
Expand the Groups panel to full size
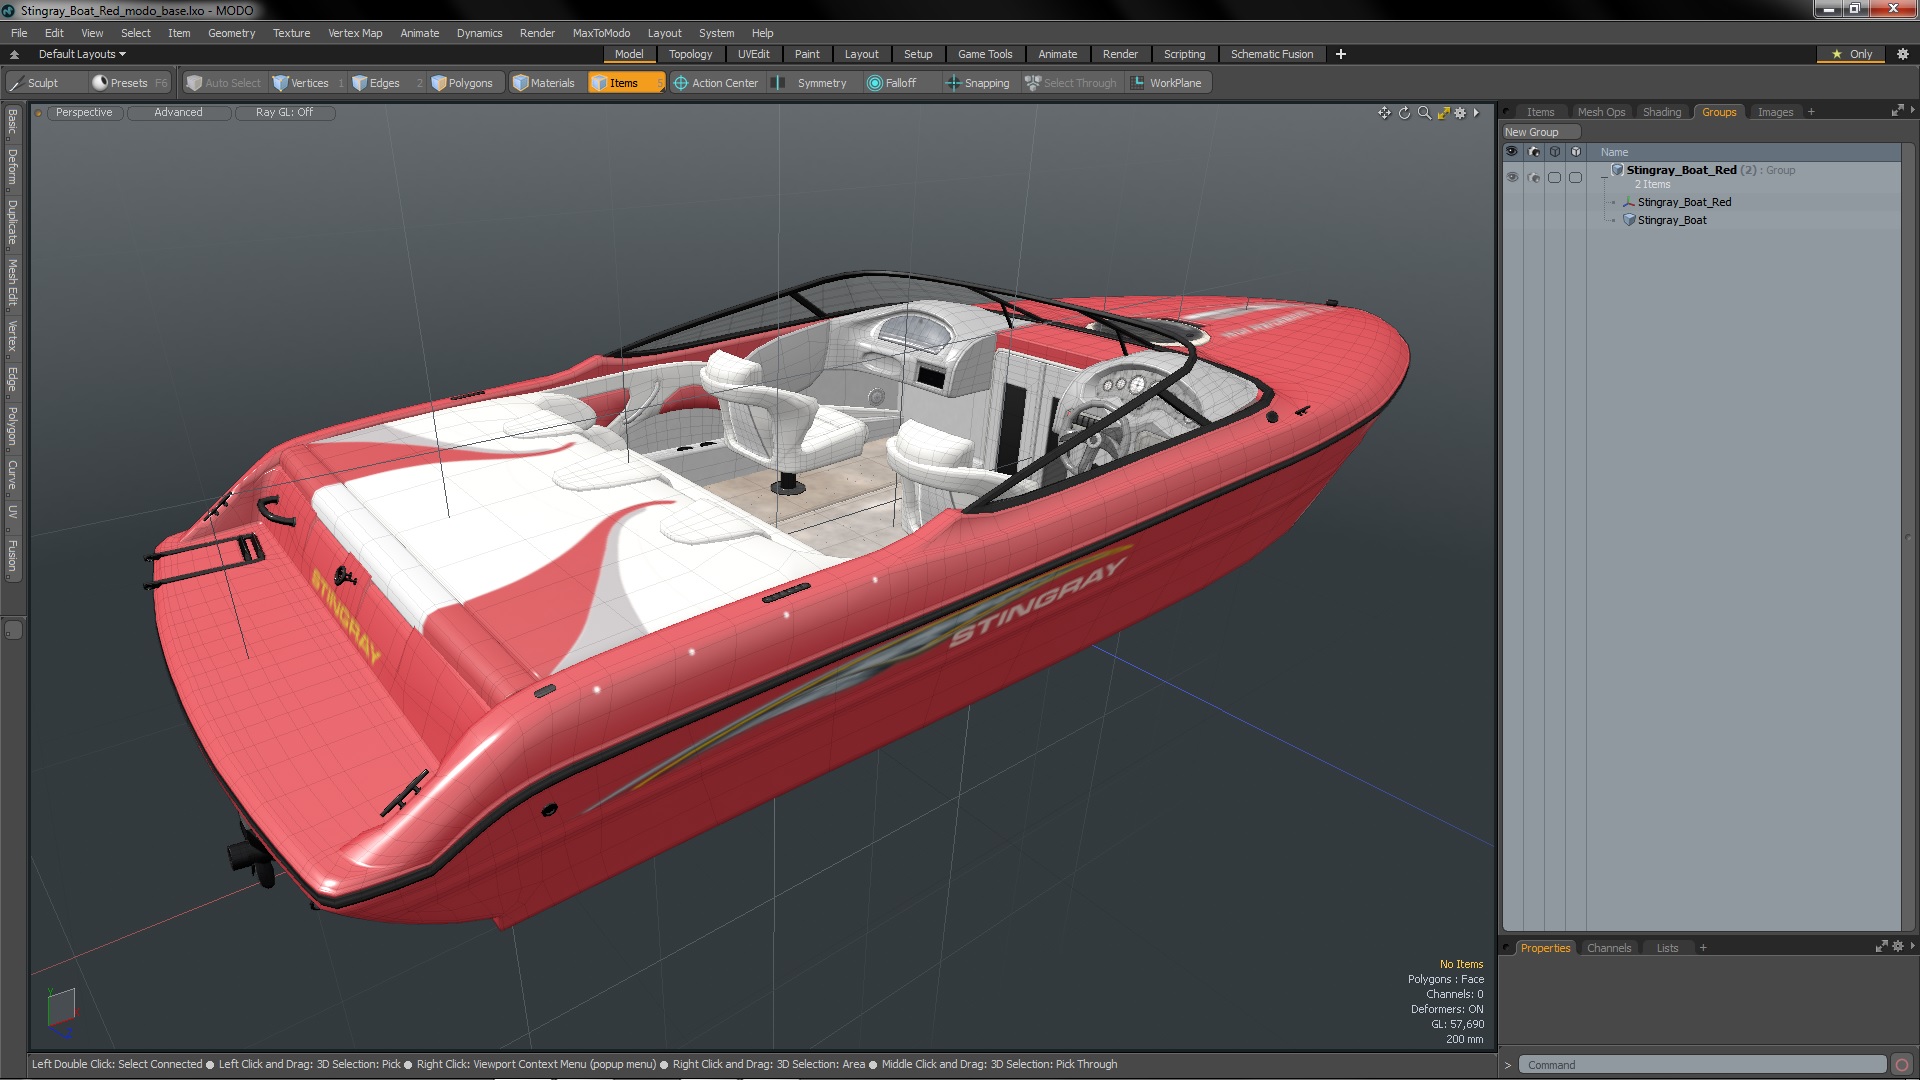point(1897,111)
